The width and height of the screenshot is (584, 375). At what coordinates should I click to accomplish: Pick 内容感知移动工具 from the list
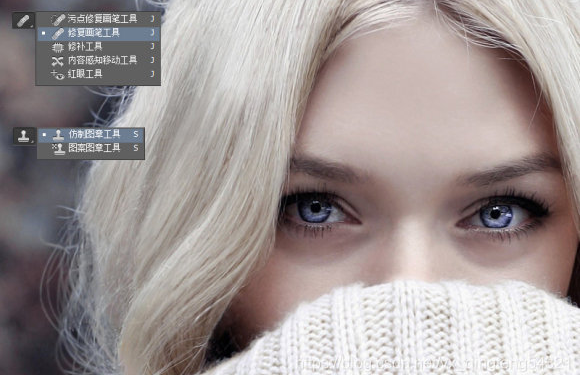(98, 60)
